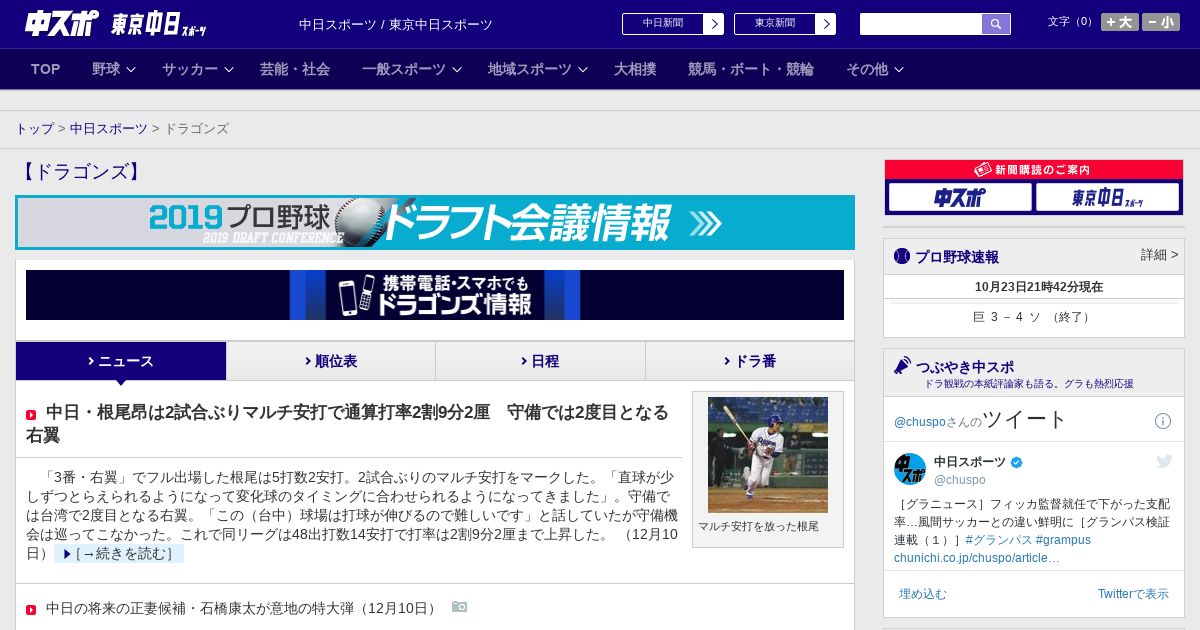This screenshot has width=1200, height=630.
Task: Open the 大相撲 menu item
Action: point(635,69)
